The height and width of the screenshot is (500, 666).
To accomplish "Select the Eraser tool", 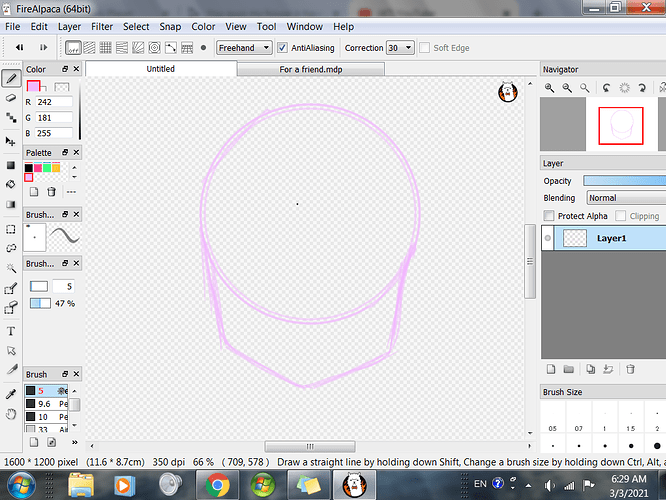I will click(x=11, y=98).
